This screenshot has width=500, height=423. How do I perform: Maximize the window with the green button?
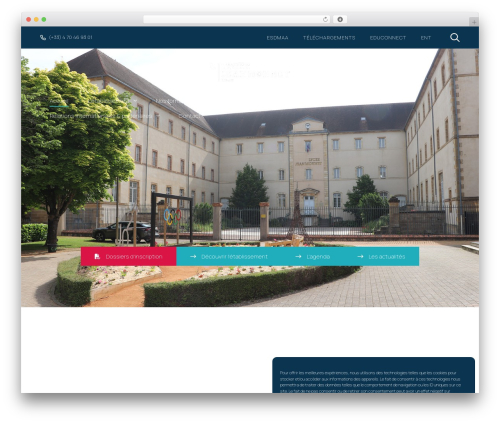click(x=44, y=20)
